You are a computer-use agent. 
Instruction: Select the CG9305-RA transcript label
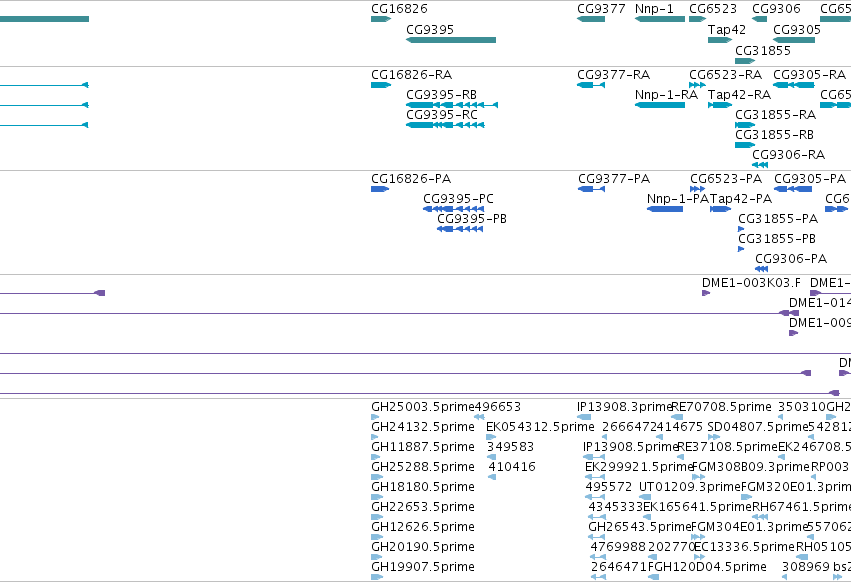click(809, 74)
